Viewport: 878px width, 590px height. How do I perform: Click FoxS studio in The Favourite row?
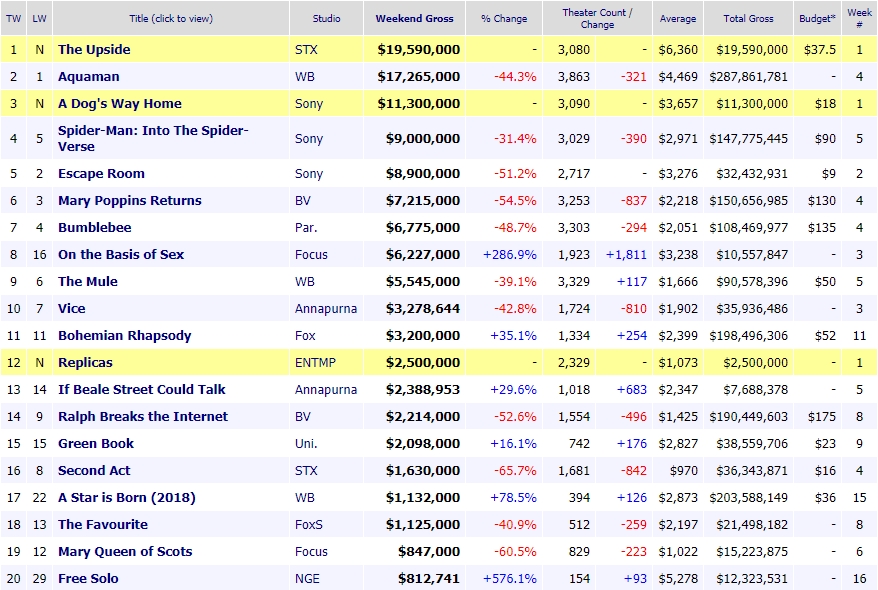[x=309, y=525]
